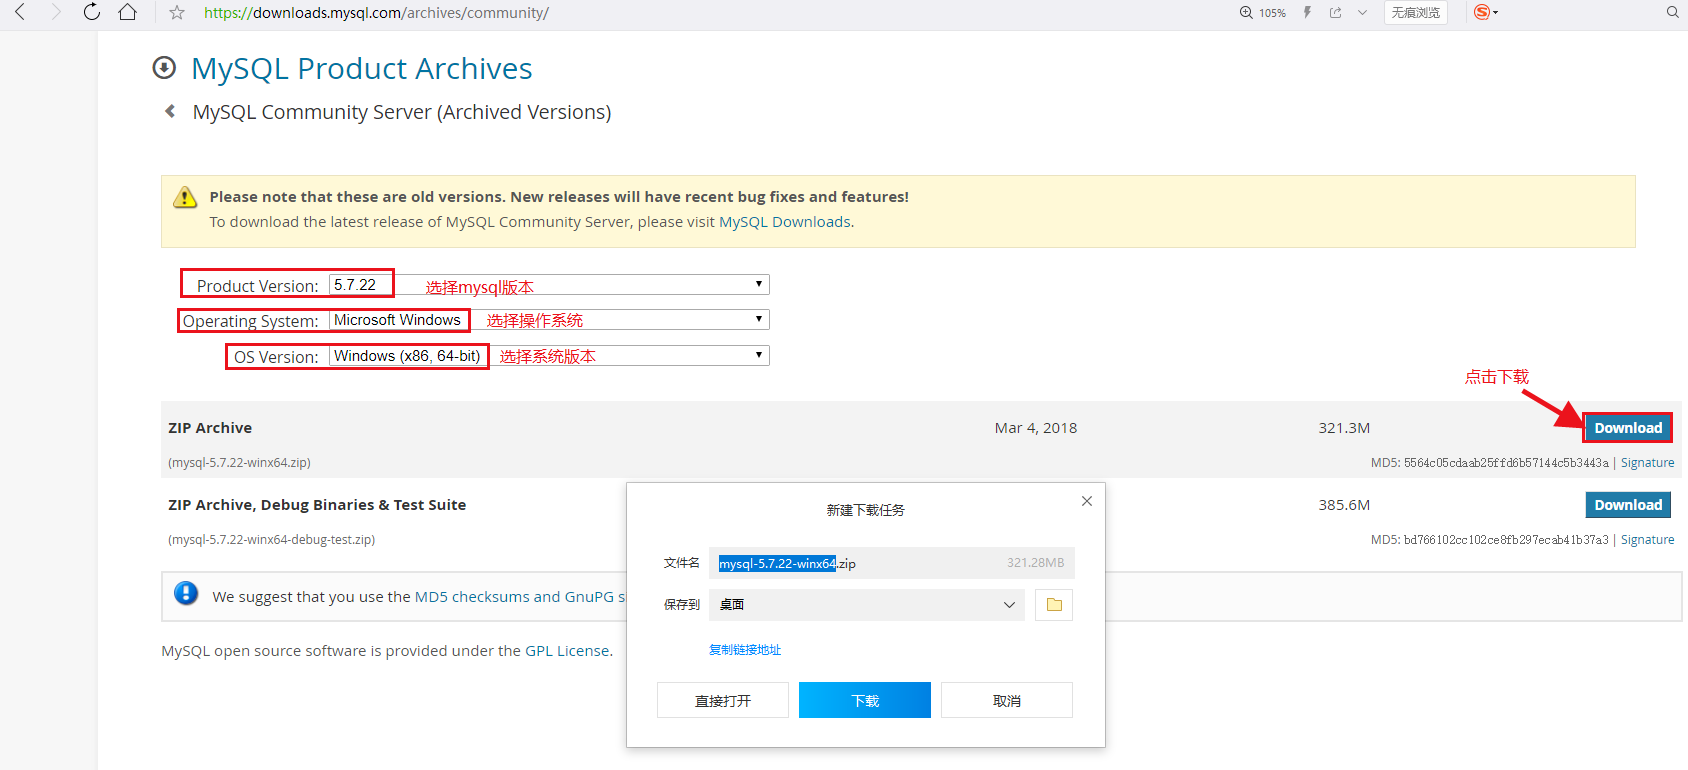Follow the MySQL Downloads link
This screenshot has width=1688, height=770.
click(785, 222)
